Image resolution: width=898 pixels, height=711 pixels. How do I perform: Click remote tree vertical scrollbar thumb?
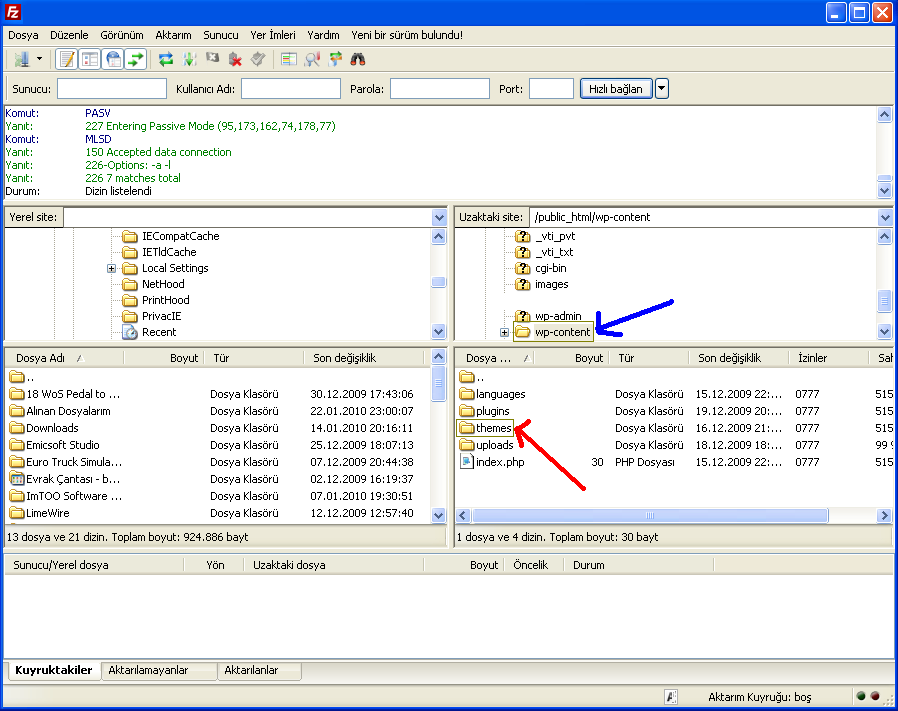(x=884, y=301)
